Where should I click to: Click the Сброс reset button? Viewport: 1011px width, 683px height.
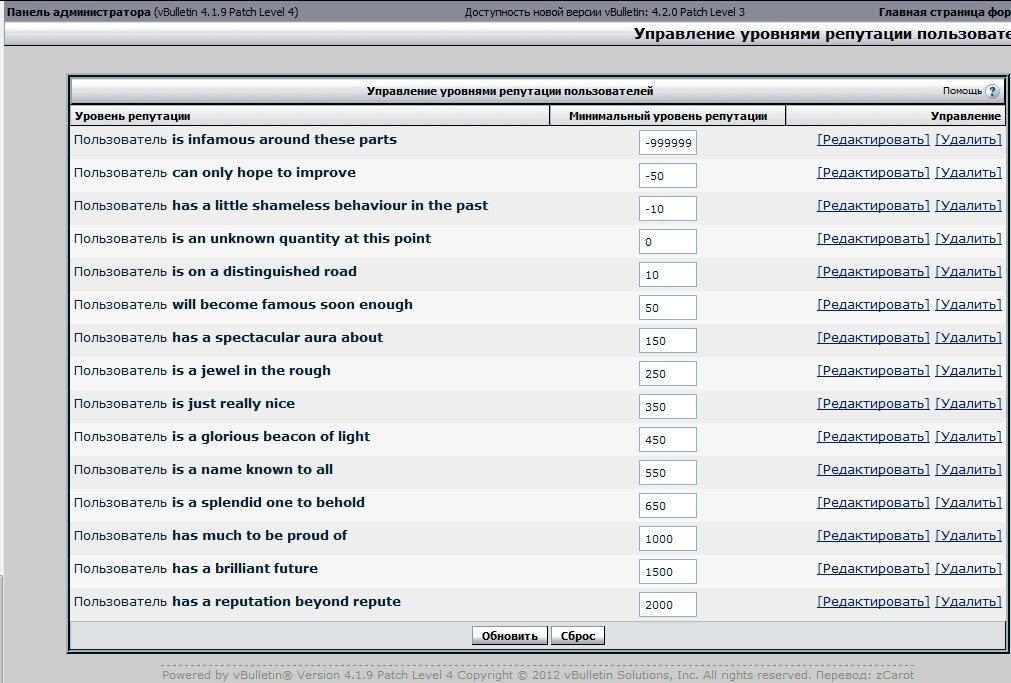[x=578, y=636]
